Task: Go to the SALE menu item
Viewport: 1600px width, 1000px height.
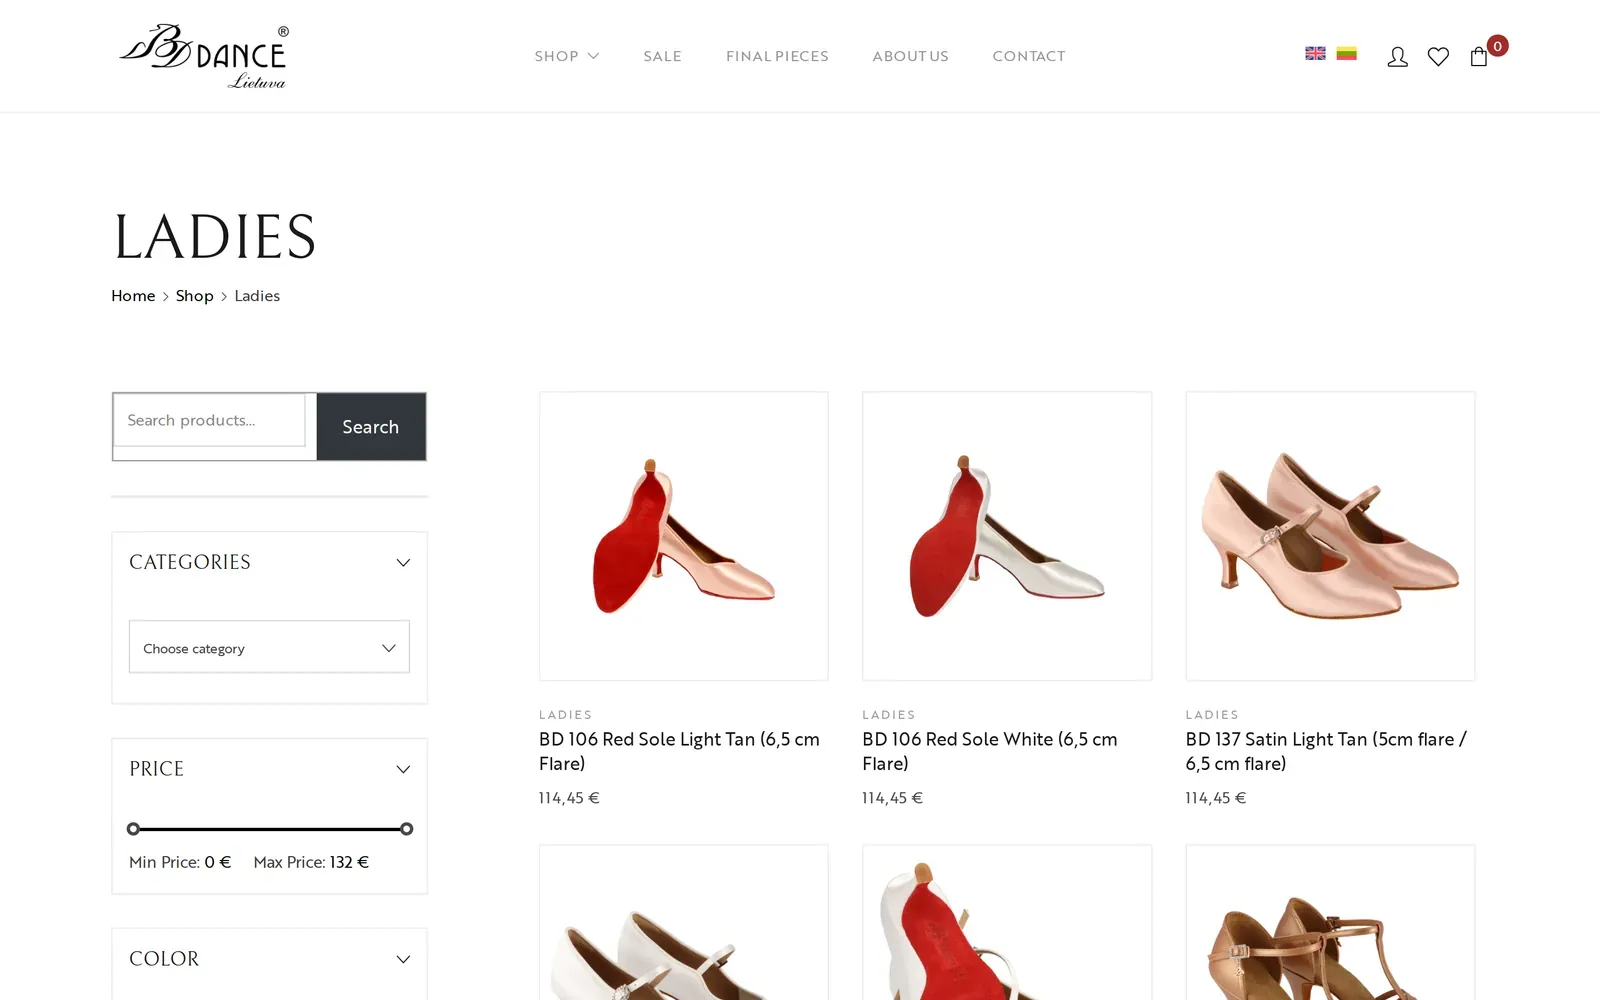Action: point(662,56)
